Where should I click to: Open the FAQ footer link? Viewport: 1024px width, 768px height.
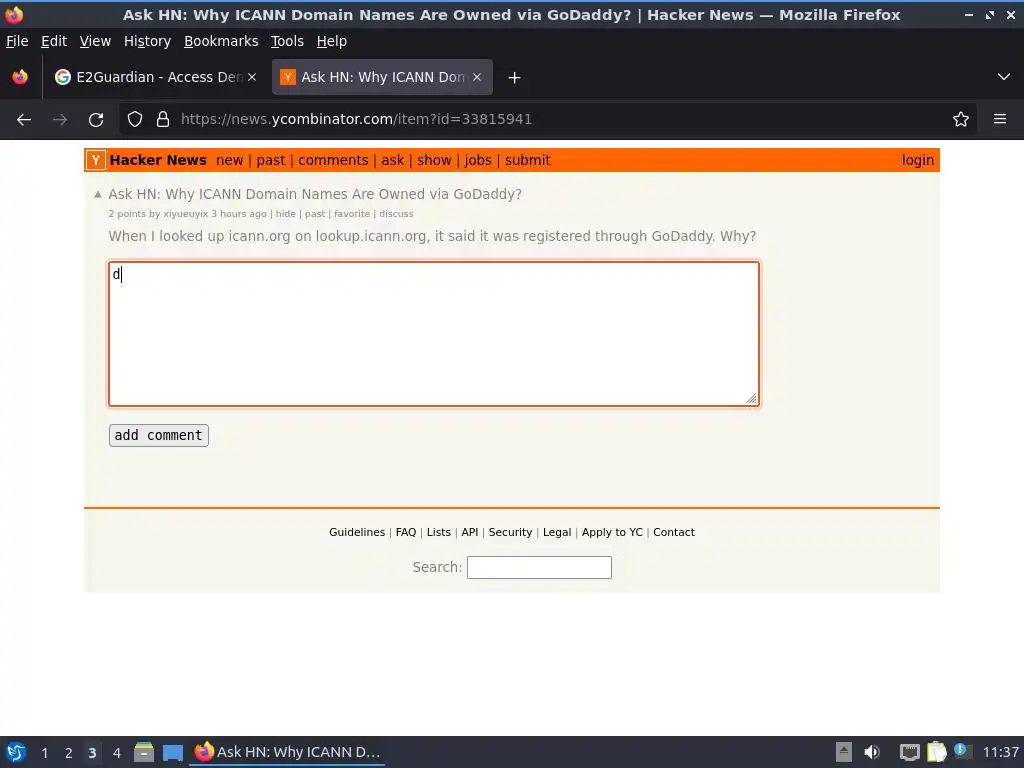(x=406, y=532)
